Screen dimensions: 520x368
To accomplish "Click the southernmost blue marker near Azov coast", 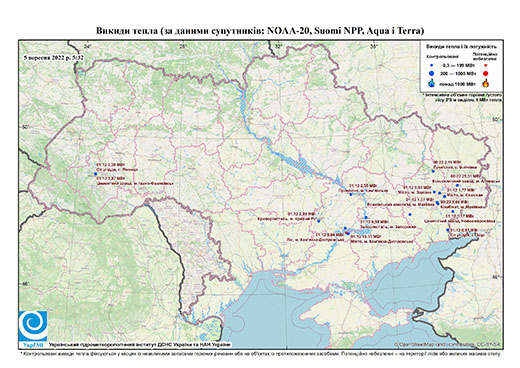I will pyautogui.click(x=448, y=230).
